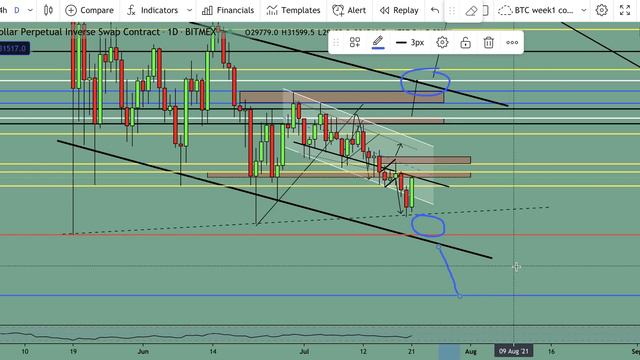Expand the layout options dropdown arrow
Screen dimensions: 640x360
(584, 10)
